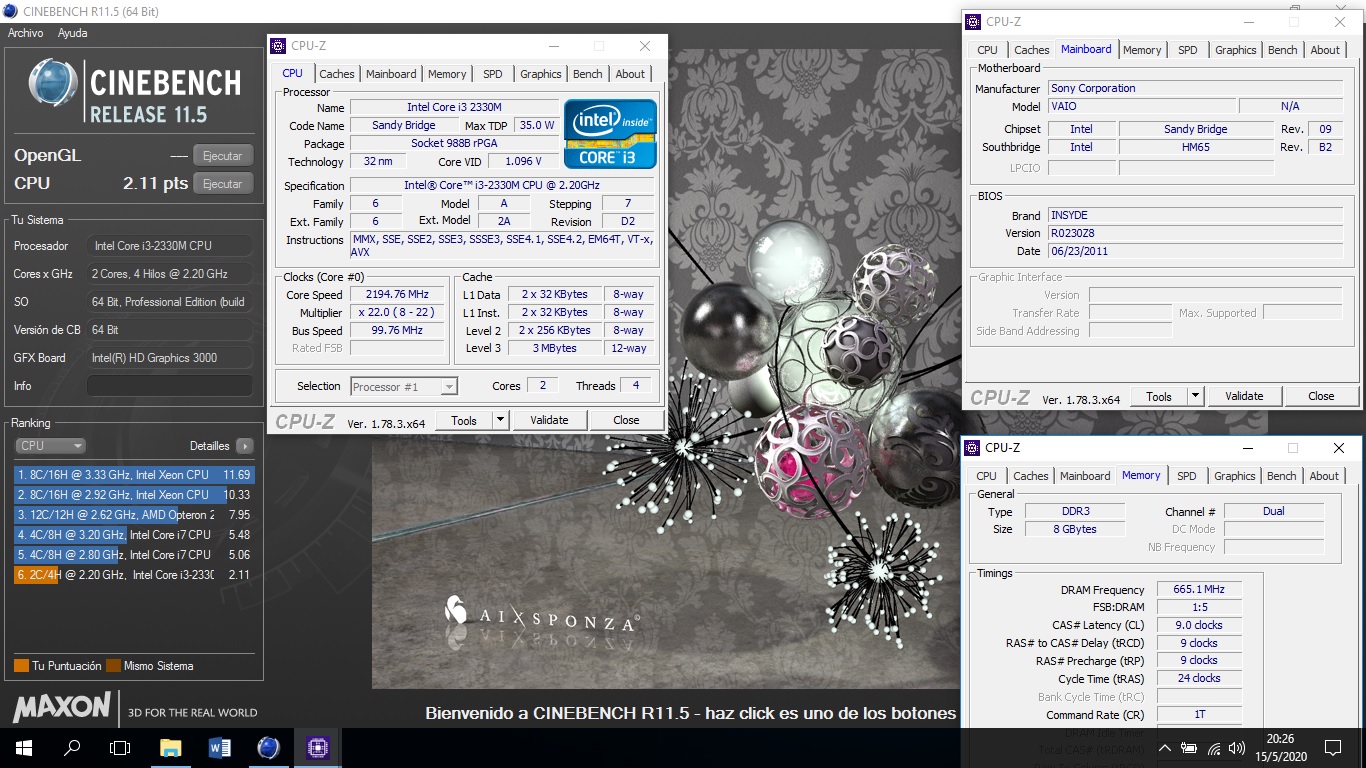This screenshot has height=768, width=1366.
Task: Click Manufacturer Sony Corporation field
Action: click(1195, 89)
